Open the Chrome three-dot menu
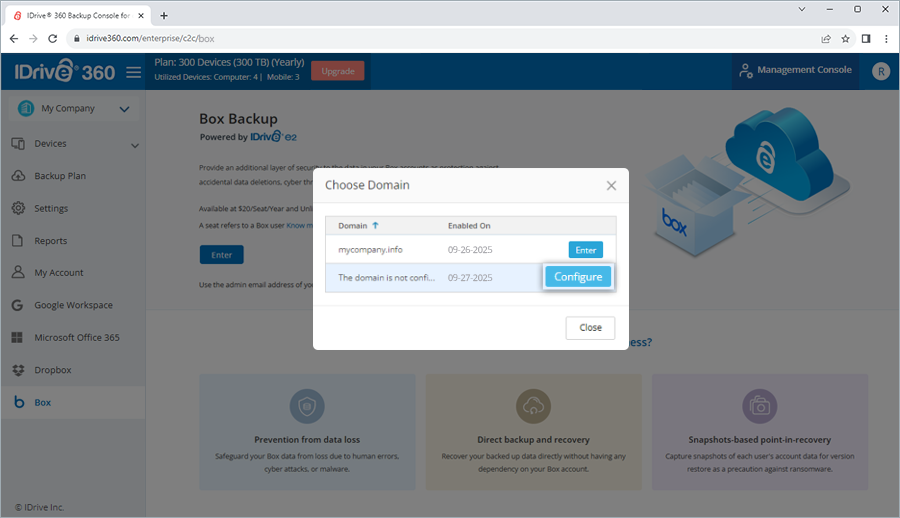Image resolution: width=900 pixels, height=518 pixels. (886, 38)
